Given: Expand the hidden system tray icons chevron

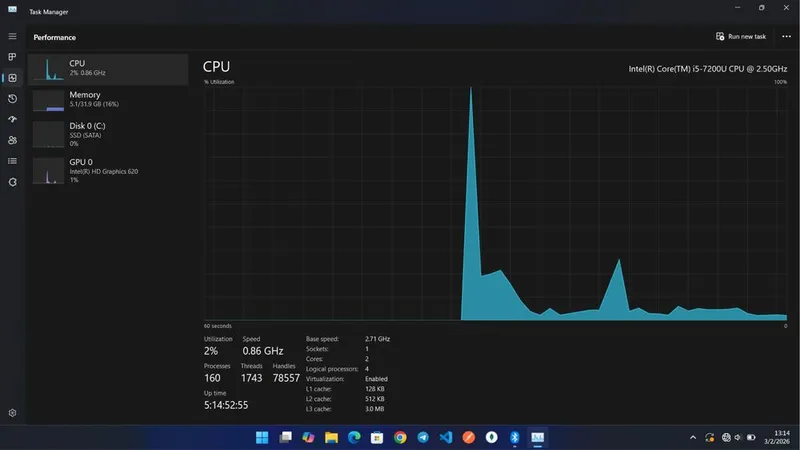Looking at the screenshot, I should tap(693, 437).
